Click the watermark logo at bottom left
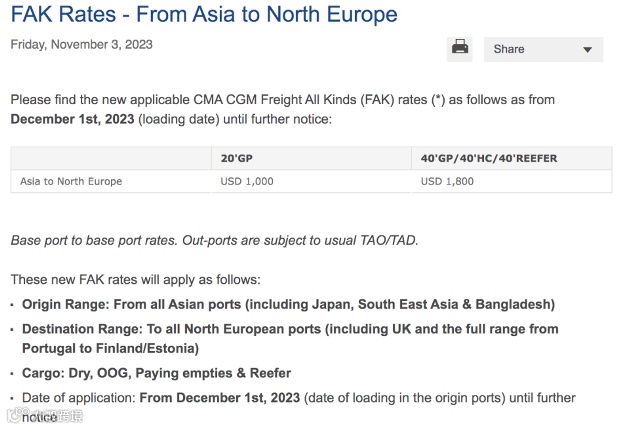This screenshot has width=622, height=429. click(44, 414)
